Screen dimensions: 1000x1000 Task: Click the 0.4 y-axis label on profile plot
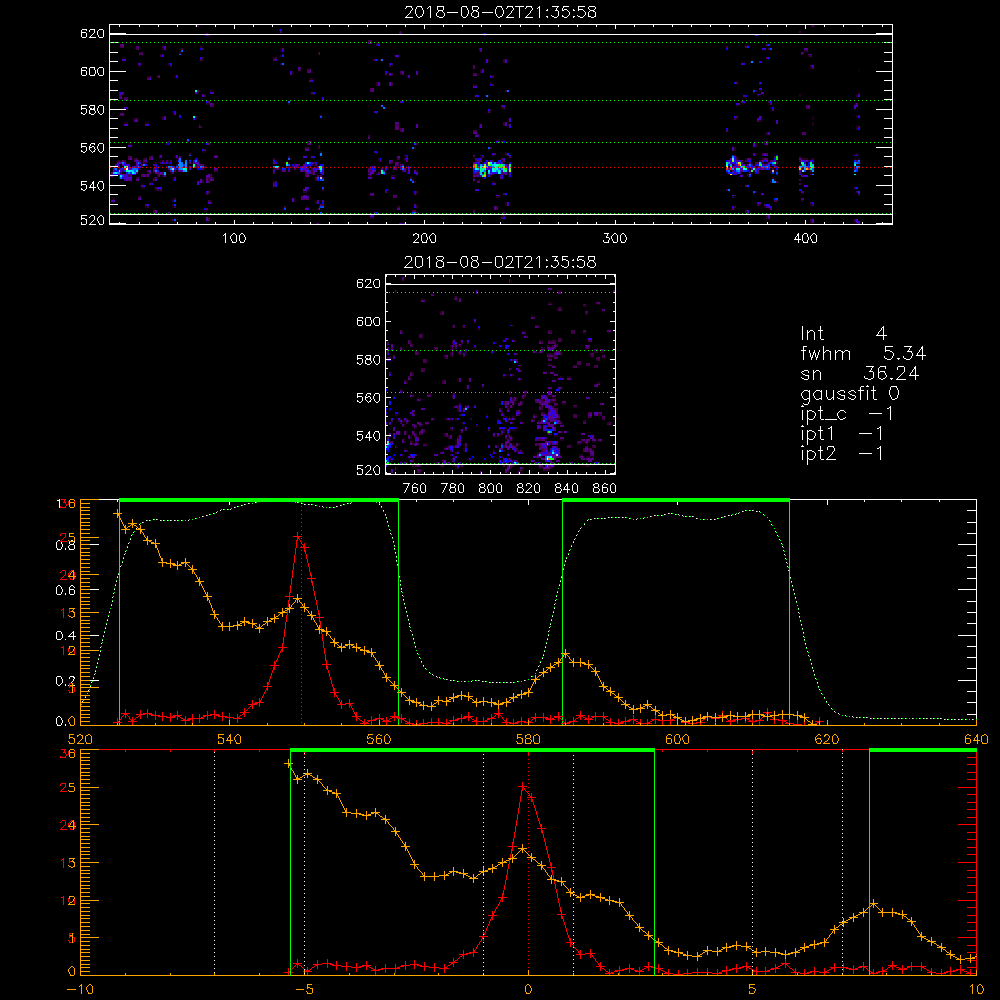tap(66, 636)
